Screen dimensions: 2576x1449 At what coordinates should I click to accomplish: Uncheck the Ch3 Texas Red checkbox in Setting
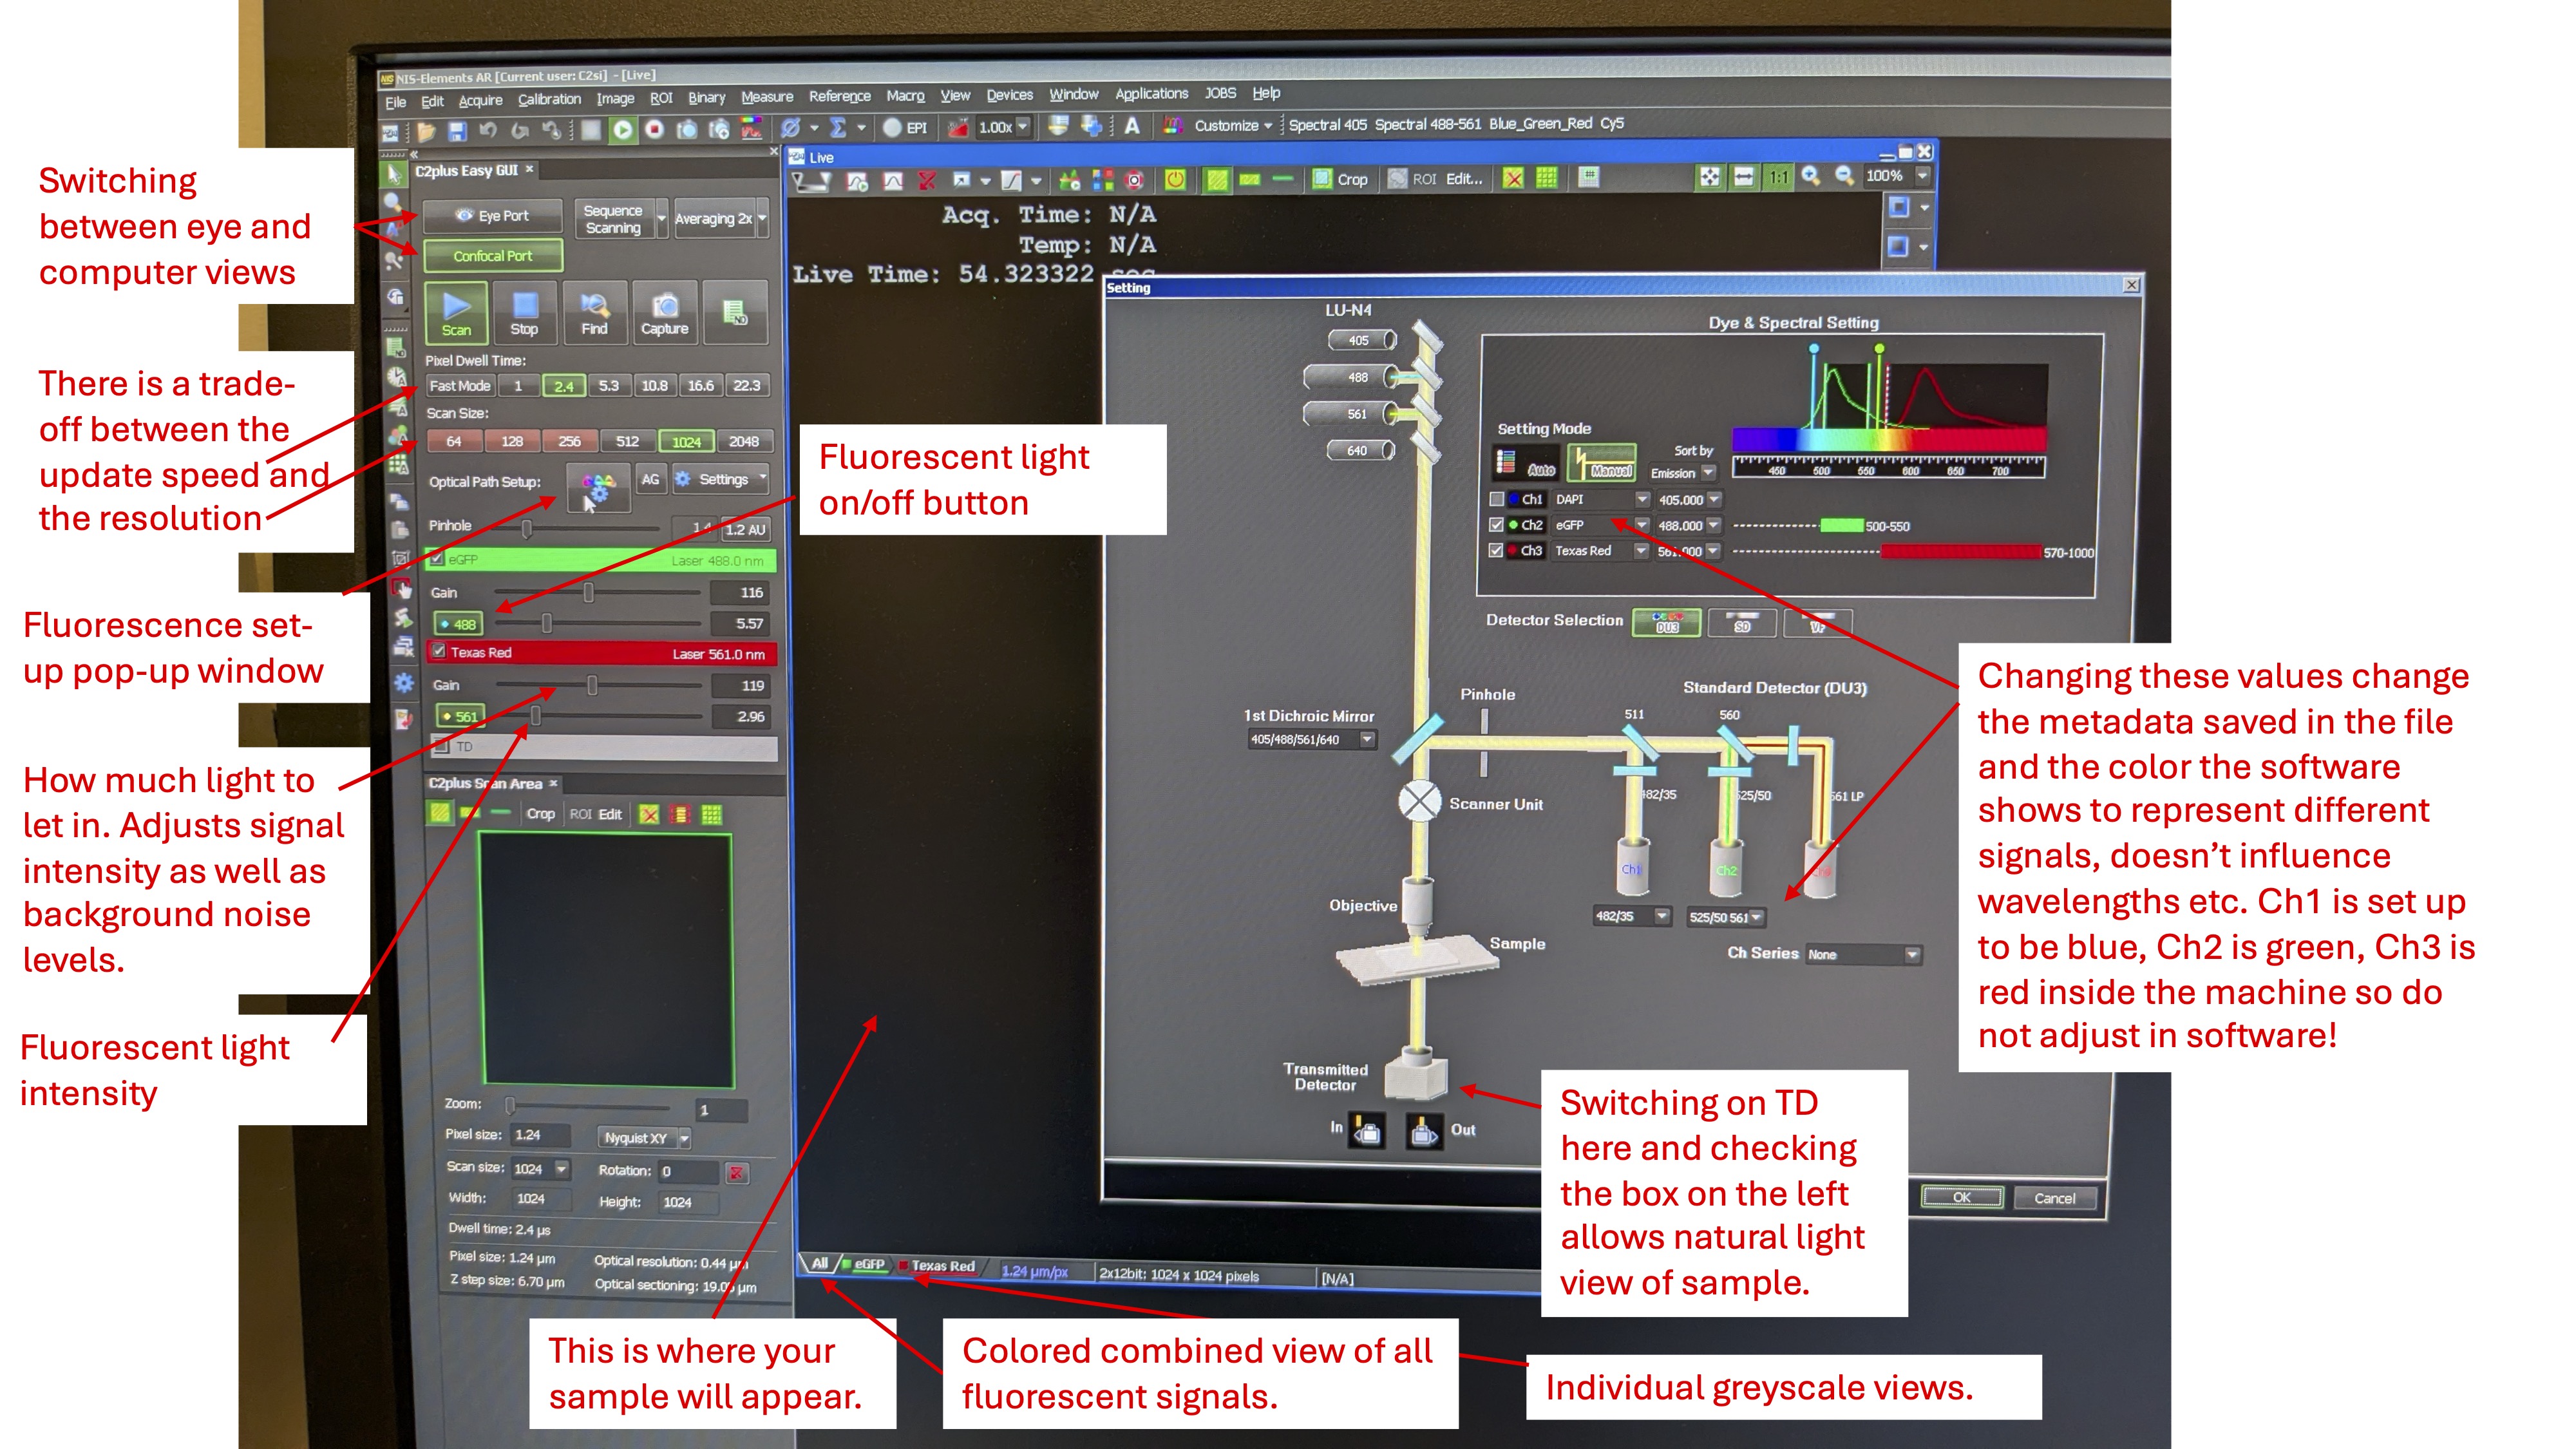point(1496,550)
